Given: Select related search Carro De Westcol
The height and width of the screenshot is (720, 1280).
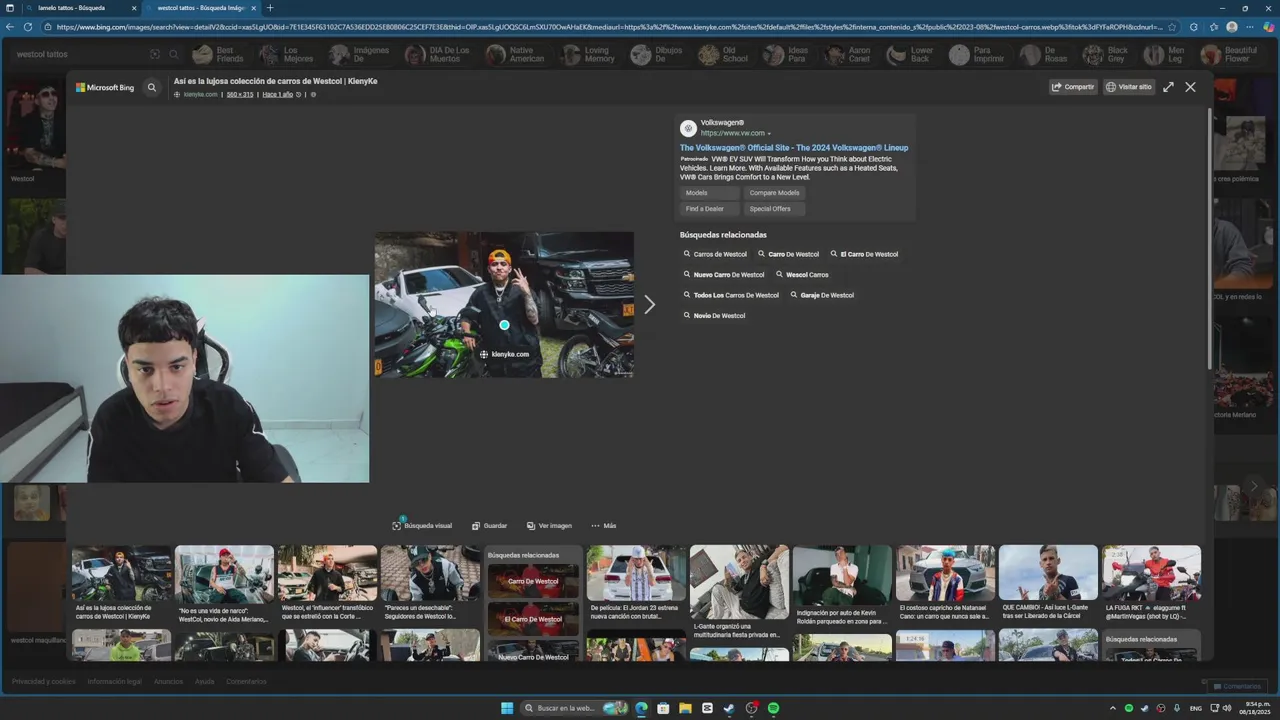Looking at the screenshot, I should pos(788,254).
